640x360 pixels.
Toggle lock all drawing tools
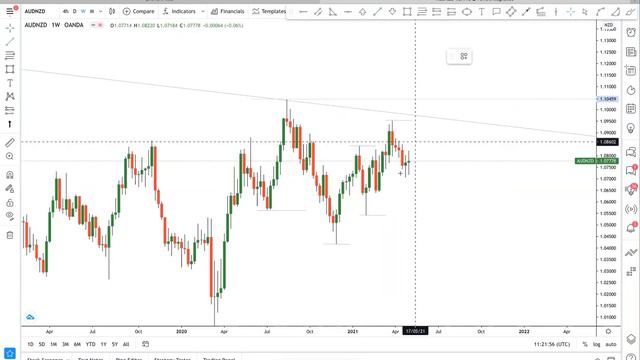[10, 202]
